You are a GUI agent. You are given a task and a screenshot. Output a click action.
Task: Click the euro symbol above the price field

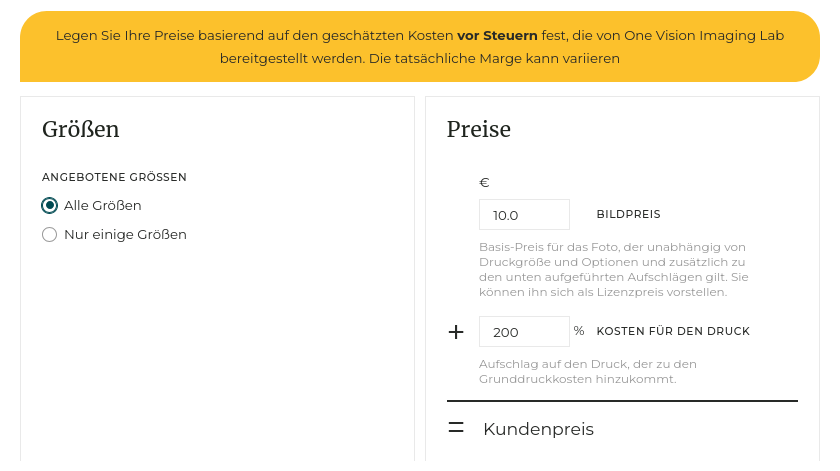tap(484, 183)
